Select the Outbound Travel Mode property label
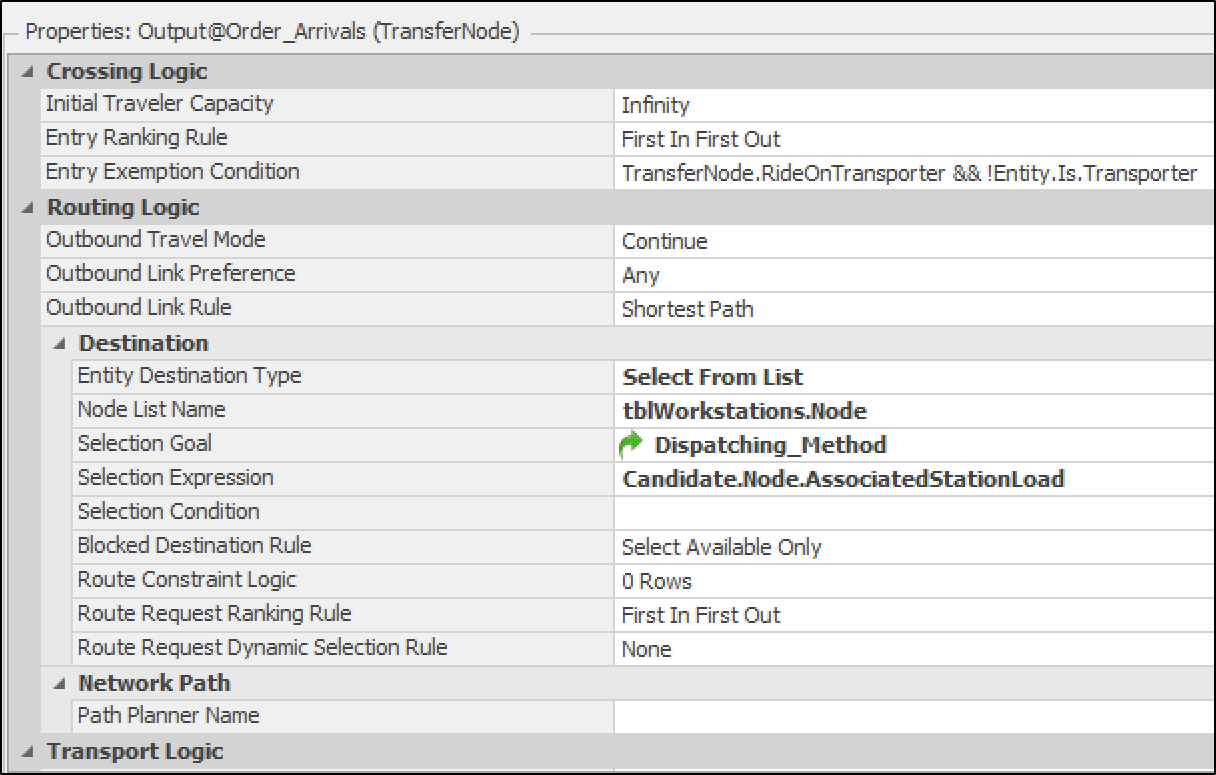 pos(155,240)
